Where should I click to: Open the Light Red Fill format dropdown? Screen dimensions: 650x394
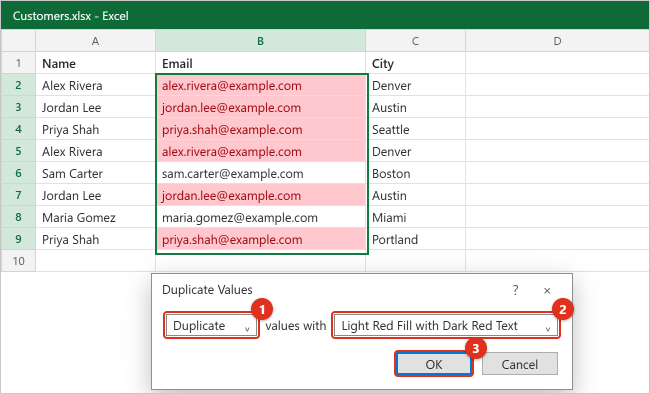coord(446,326)
